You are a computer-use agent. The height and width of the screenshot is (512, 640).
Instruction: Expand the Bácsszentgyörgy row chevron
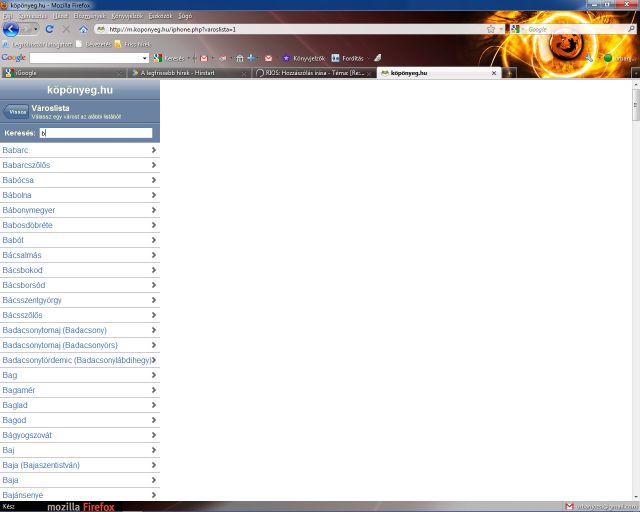(154, 300)
